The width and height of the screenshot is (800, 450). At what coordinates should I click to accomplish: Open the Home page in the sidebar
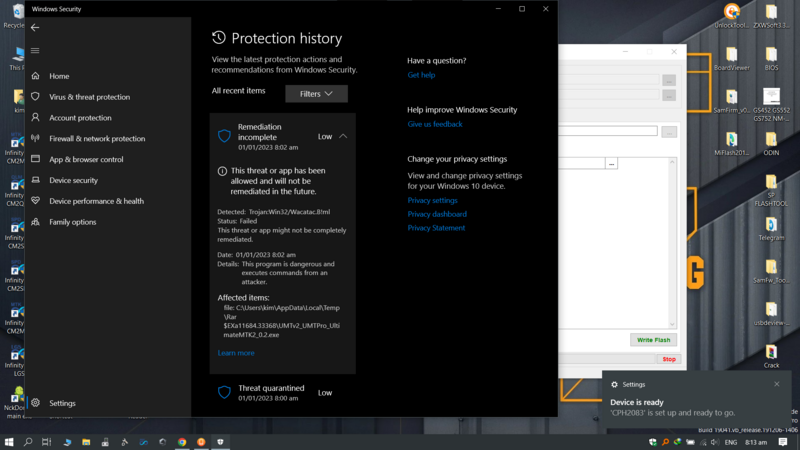click(59, 76)
